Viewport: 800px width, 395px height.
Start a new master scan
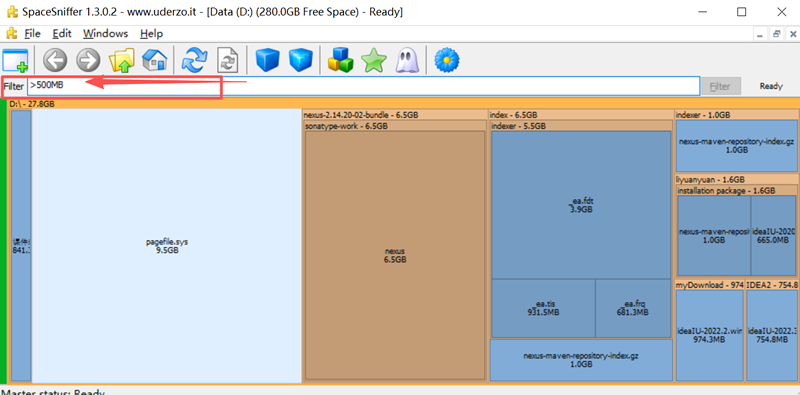click(194, 61)
